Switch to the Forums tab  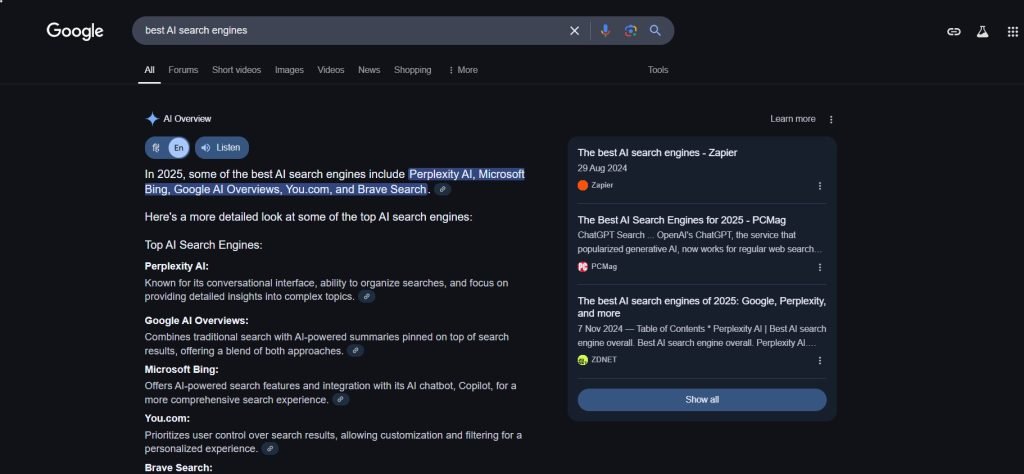pos(183,70)
